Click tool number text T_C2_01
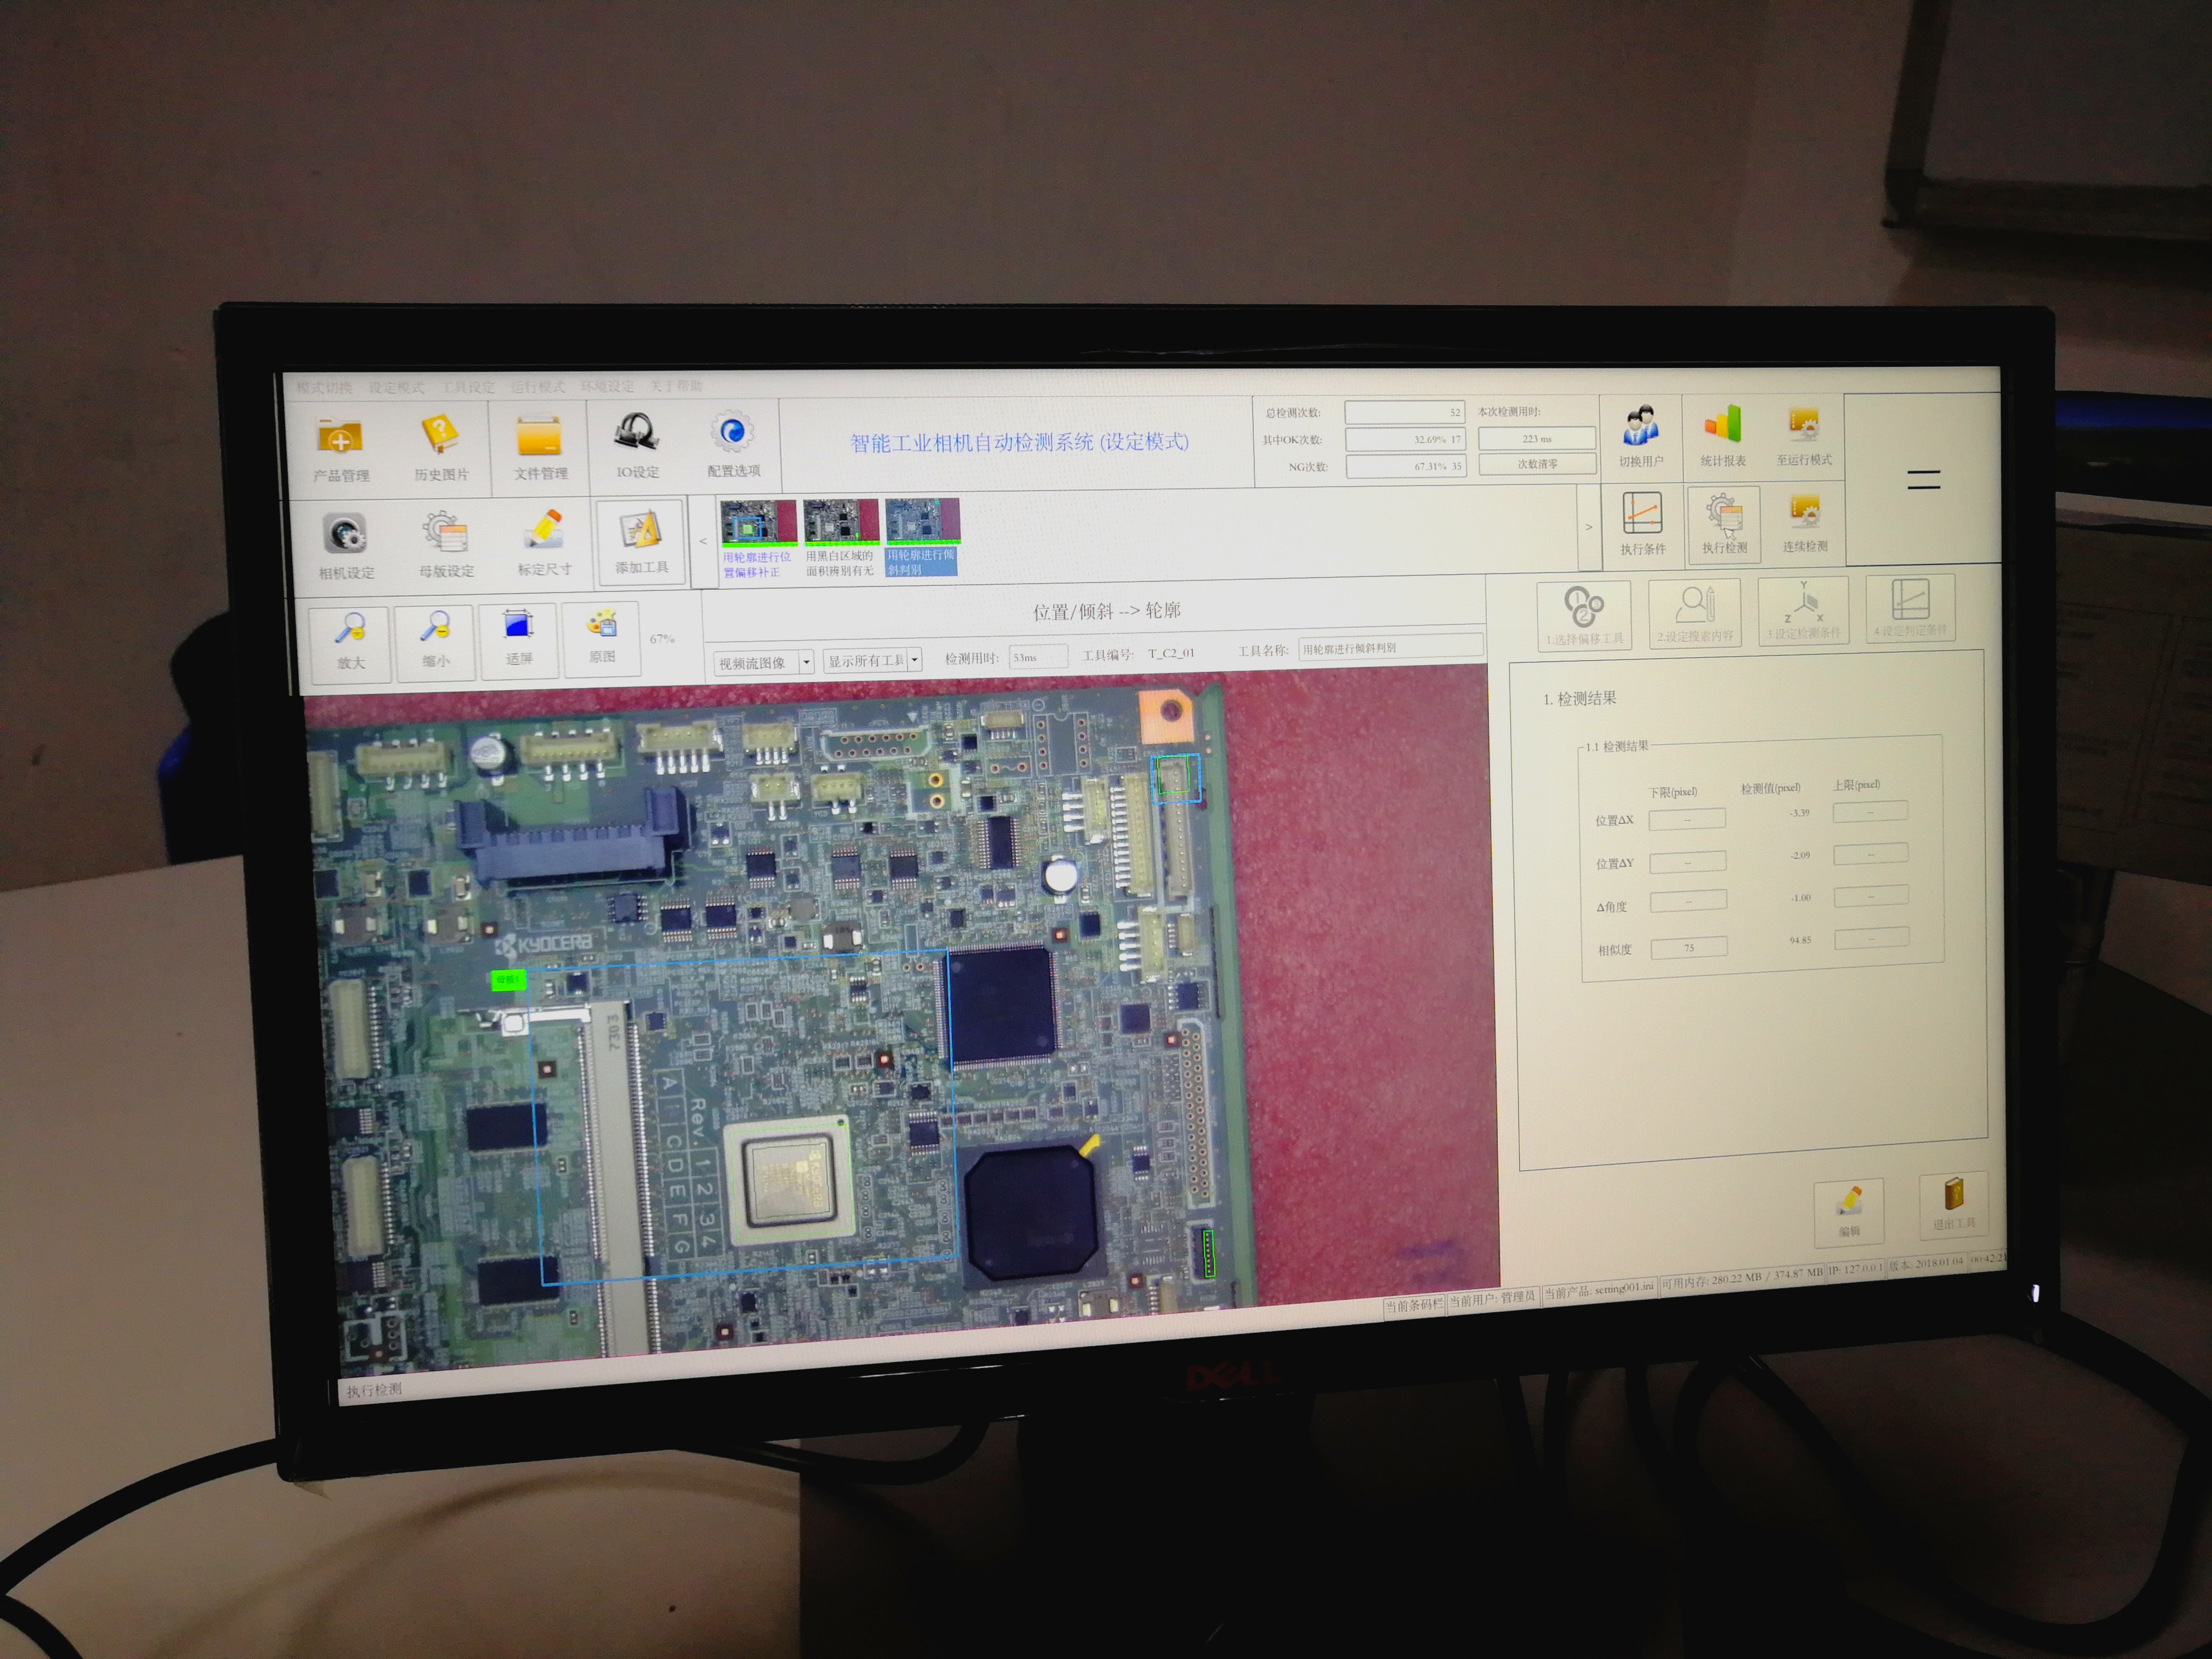Image resolution: width=2212 pixels, height=1659 pixels. [x=1171, y=653]
